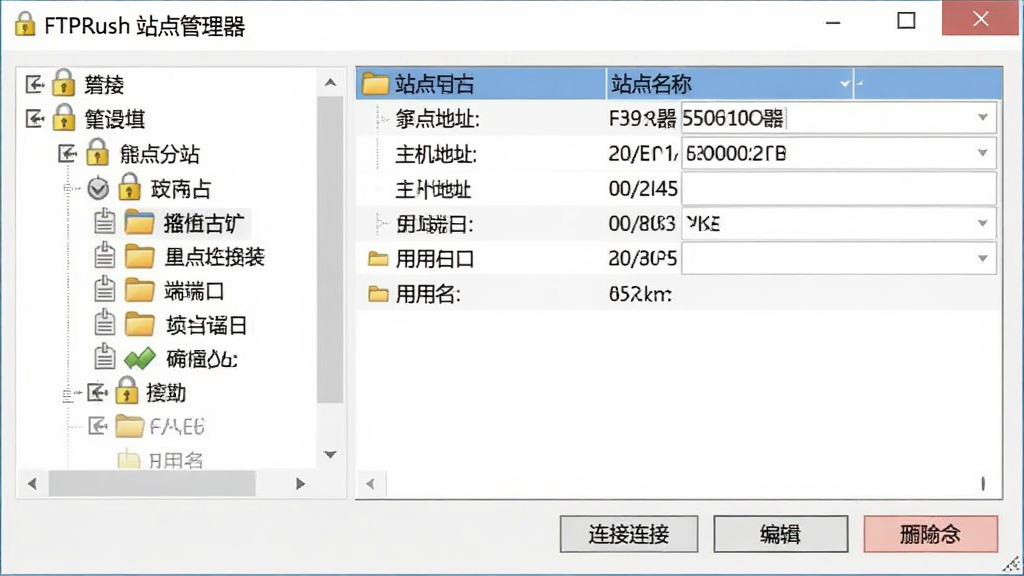Click the lock icon beside 能点分站
The image size is (1024, 576).
click(x=97, y=153)
